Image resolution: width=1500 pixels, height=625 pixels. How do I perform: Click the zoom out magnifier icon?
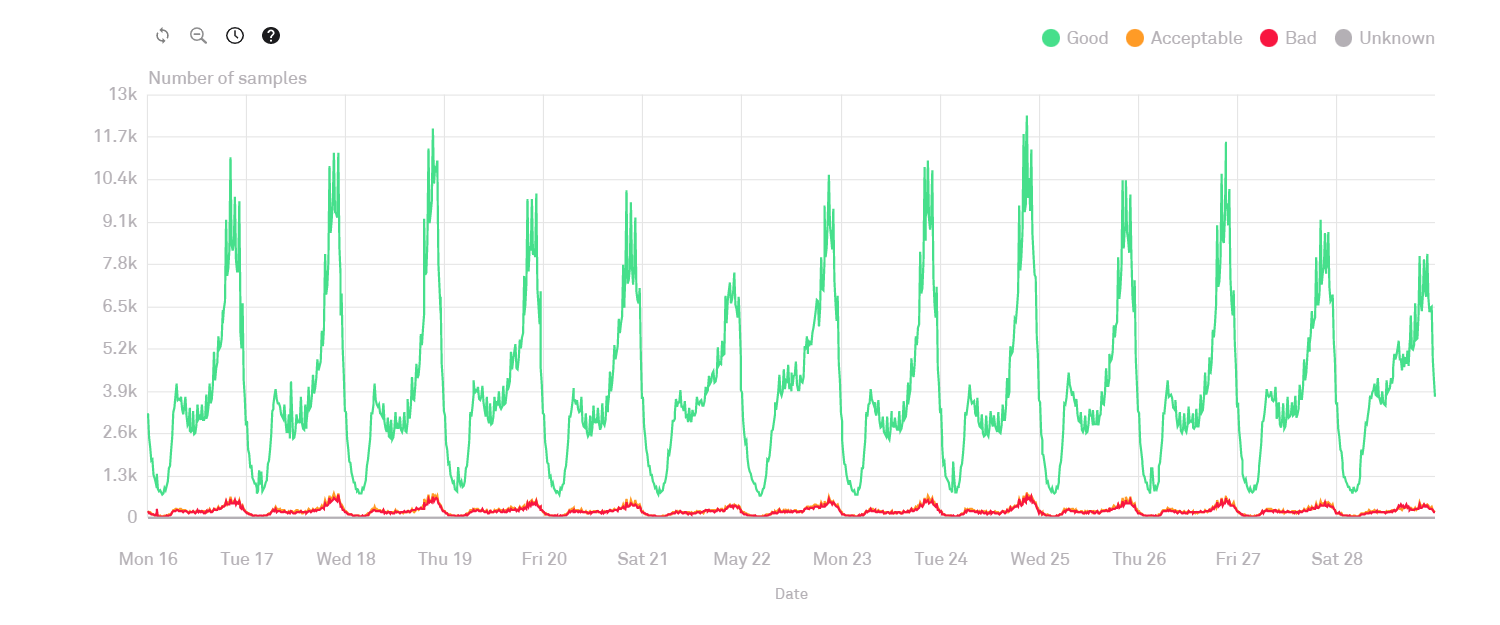198,36
